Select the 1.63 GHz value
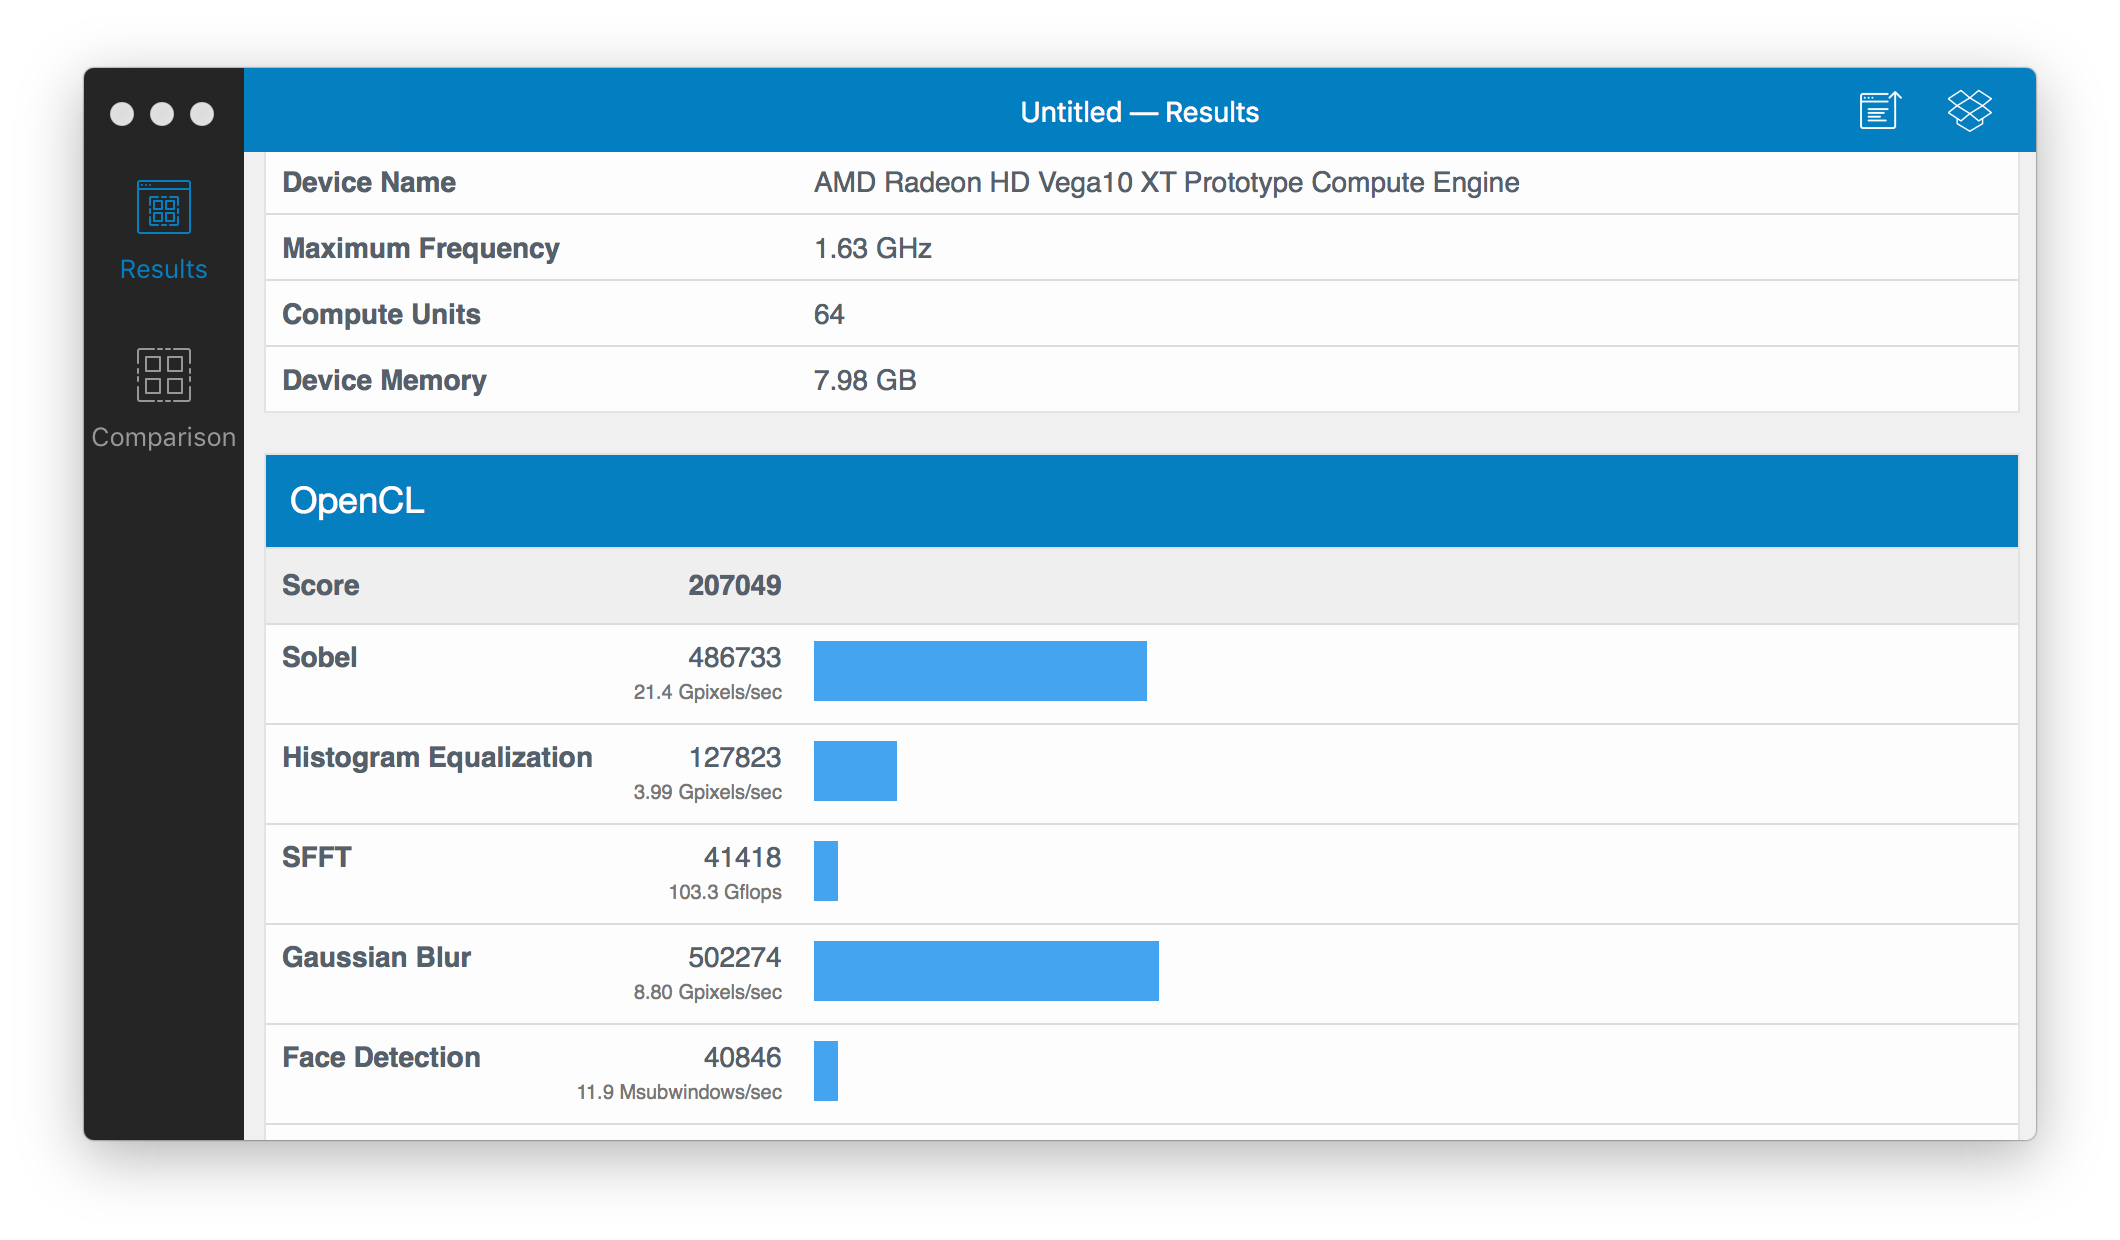2120x1240 pixels. tap(873, 248)
